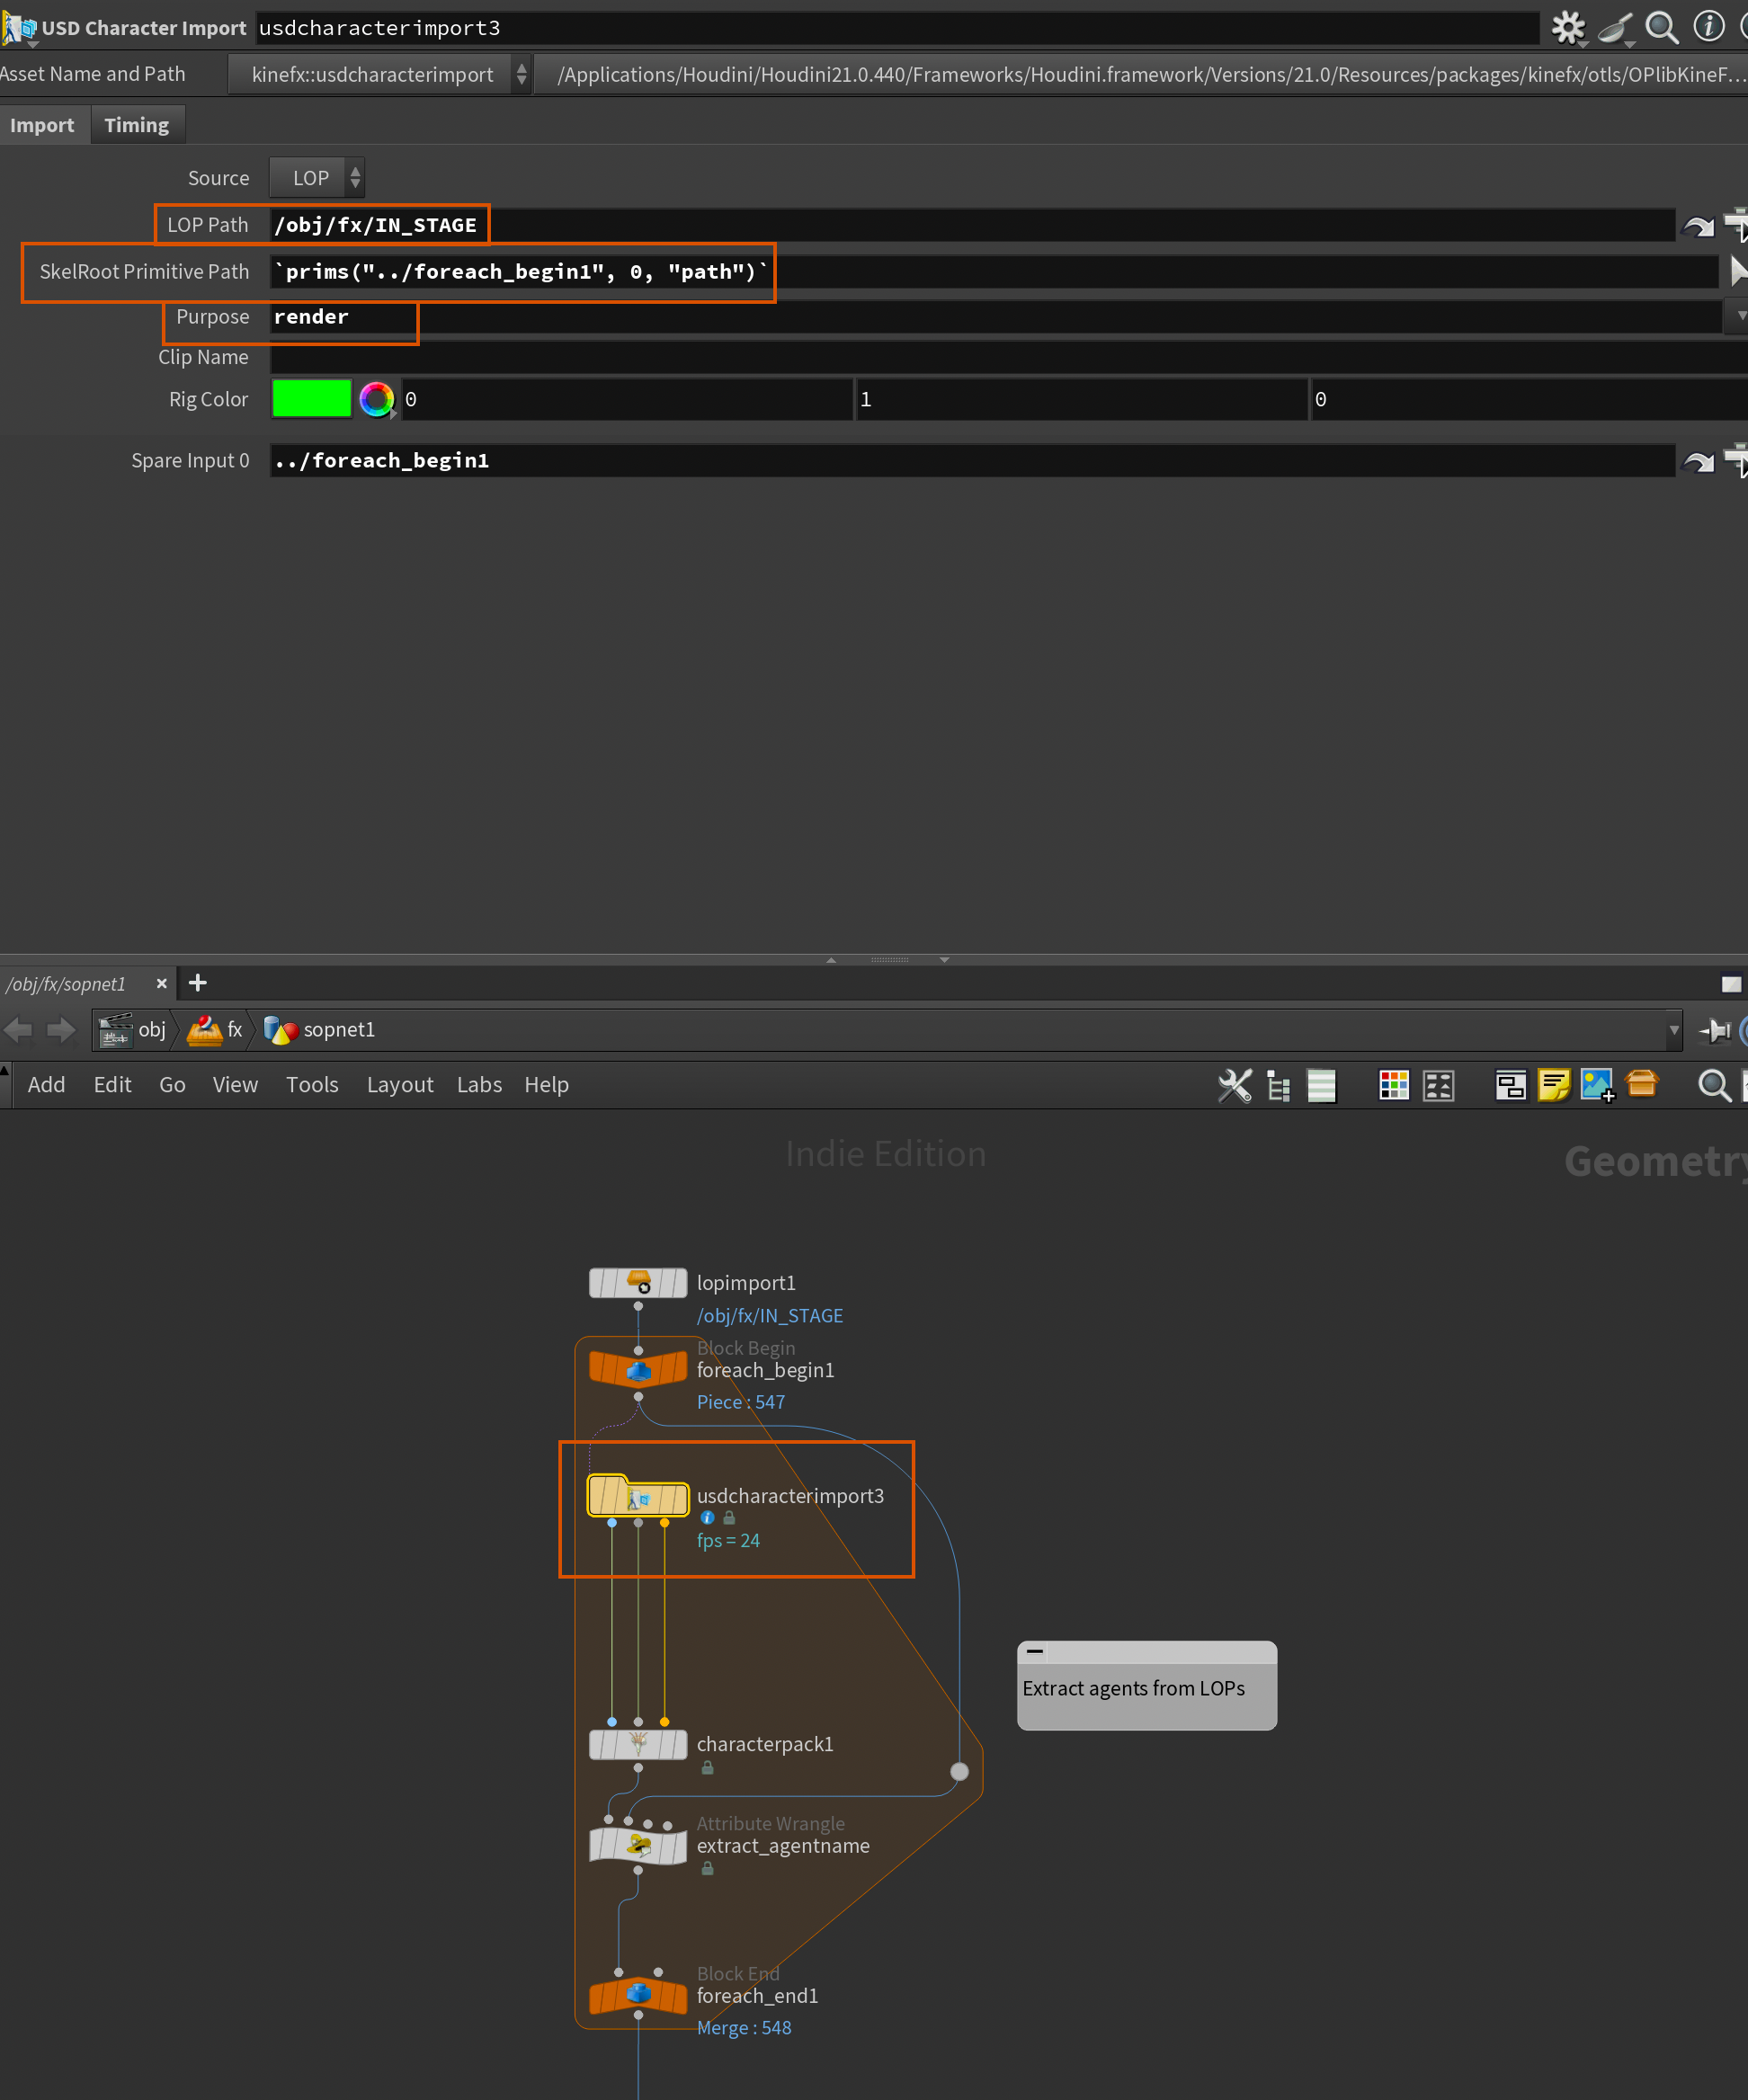Expand the kinefx::usdcharacterimport asset name dropdown
1748x2100 pixels.
point(380,75)
